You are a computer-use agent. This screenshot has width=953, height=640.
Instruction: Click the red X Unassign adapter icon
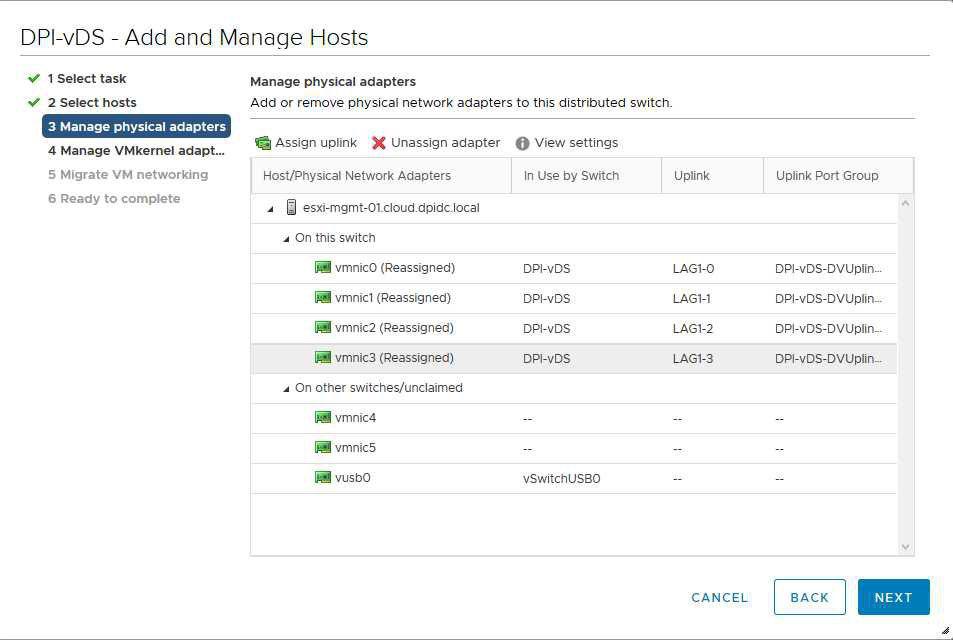click(379, 143)
